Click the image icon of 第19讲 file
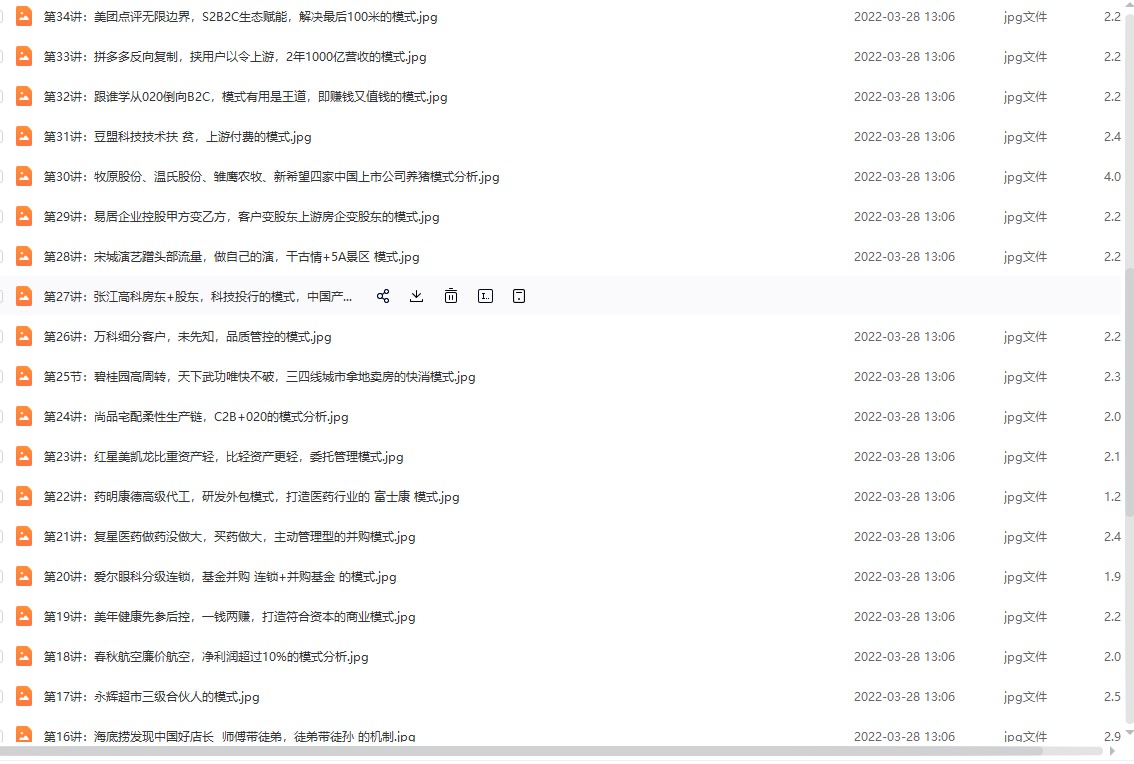Viewport: 1134px width, 764px height. click(24, 616)
